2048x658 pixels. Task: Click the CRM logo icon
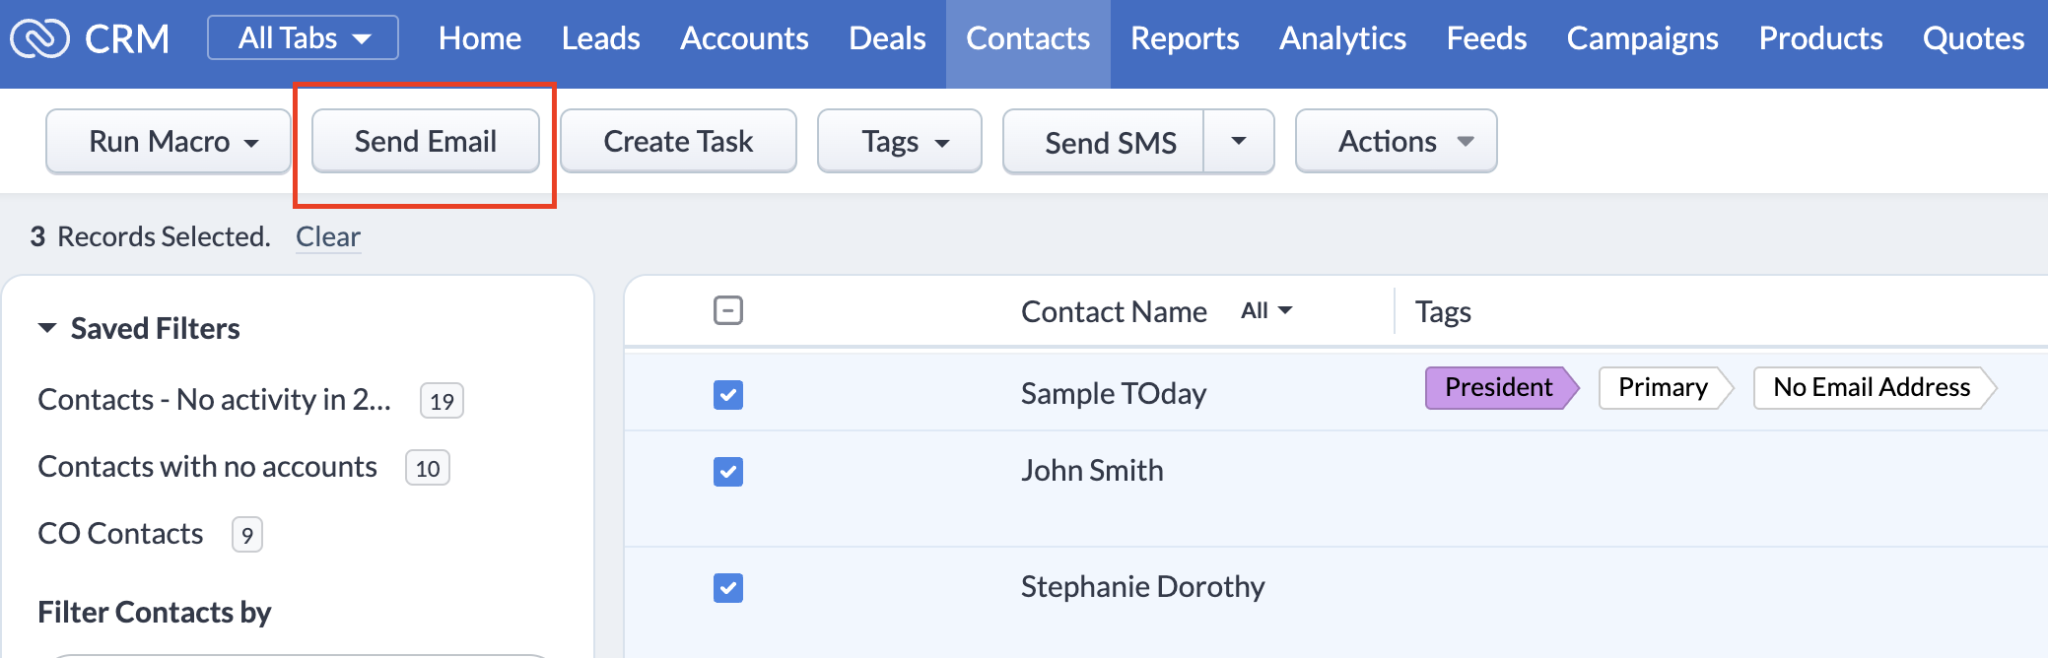pyautogui.click(x=40, y=39)
